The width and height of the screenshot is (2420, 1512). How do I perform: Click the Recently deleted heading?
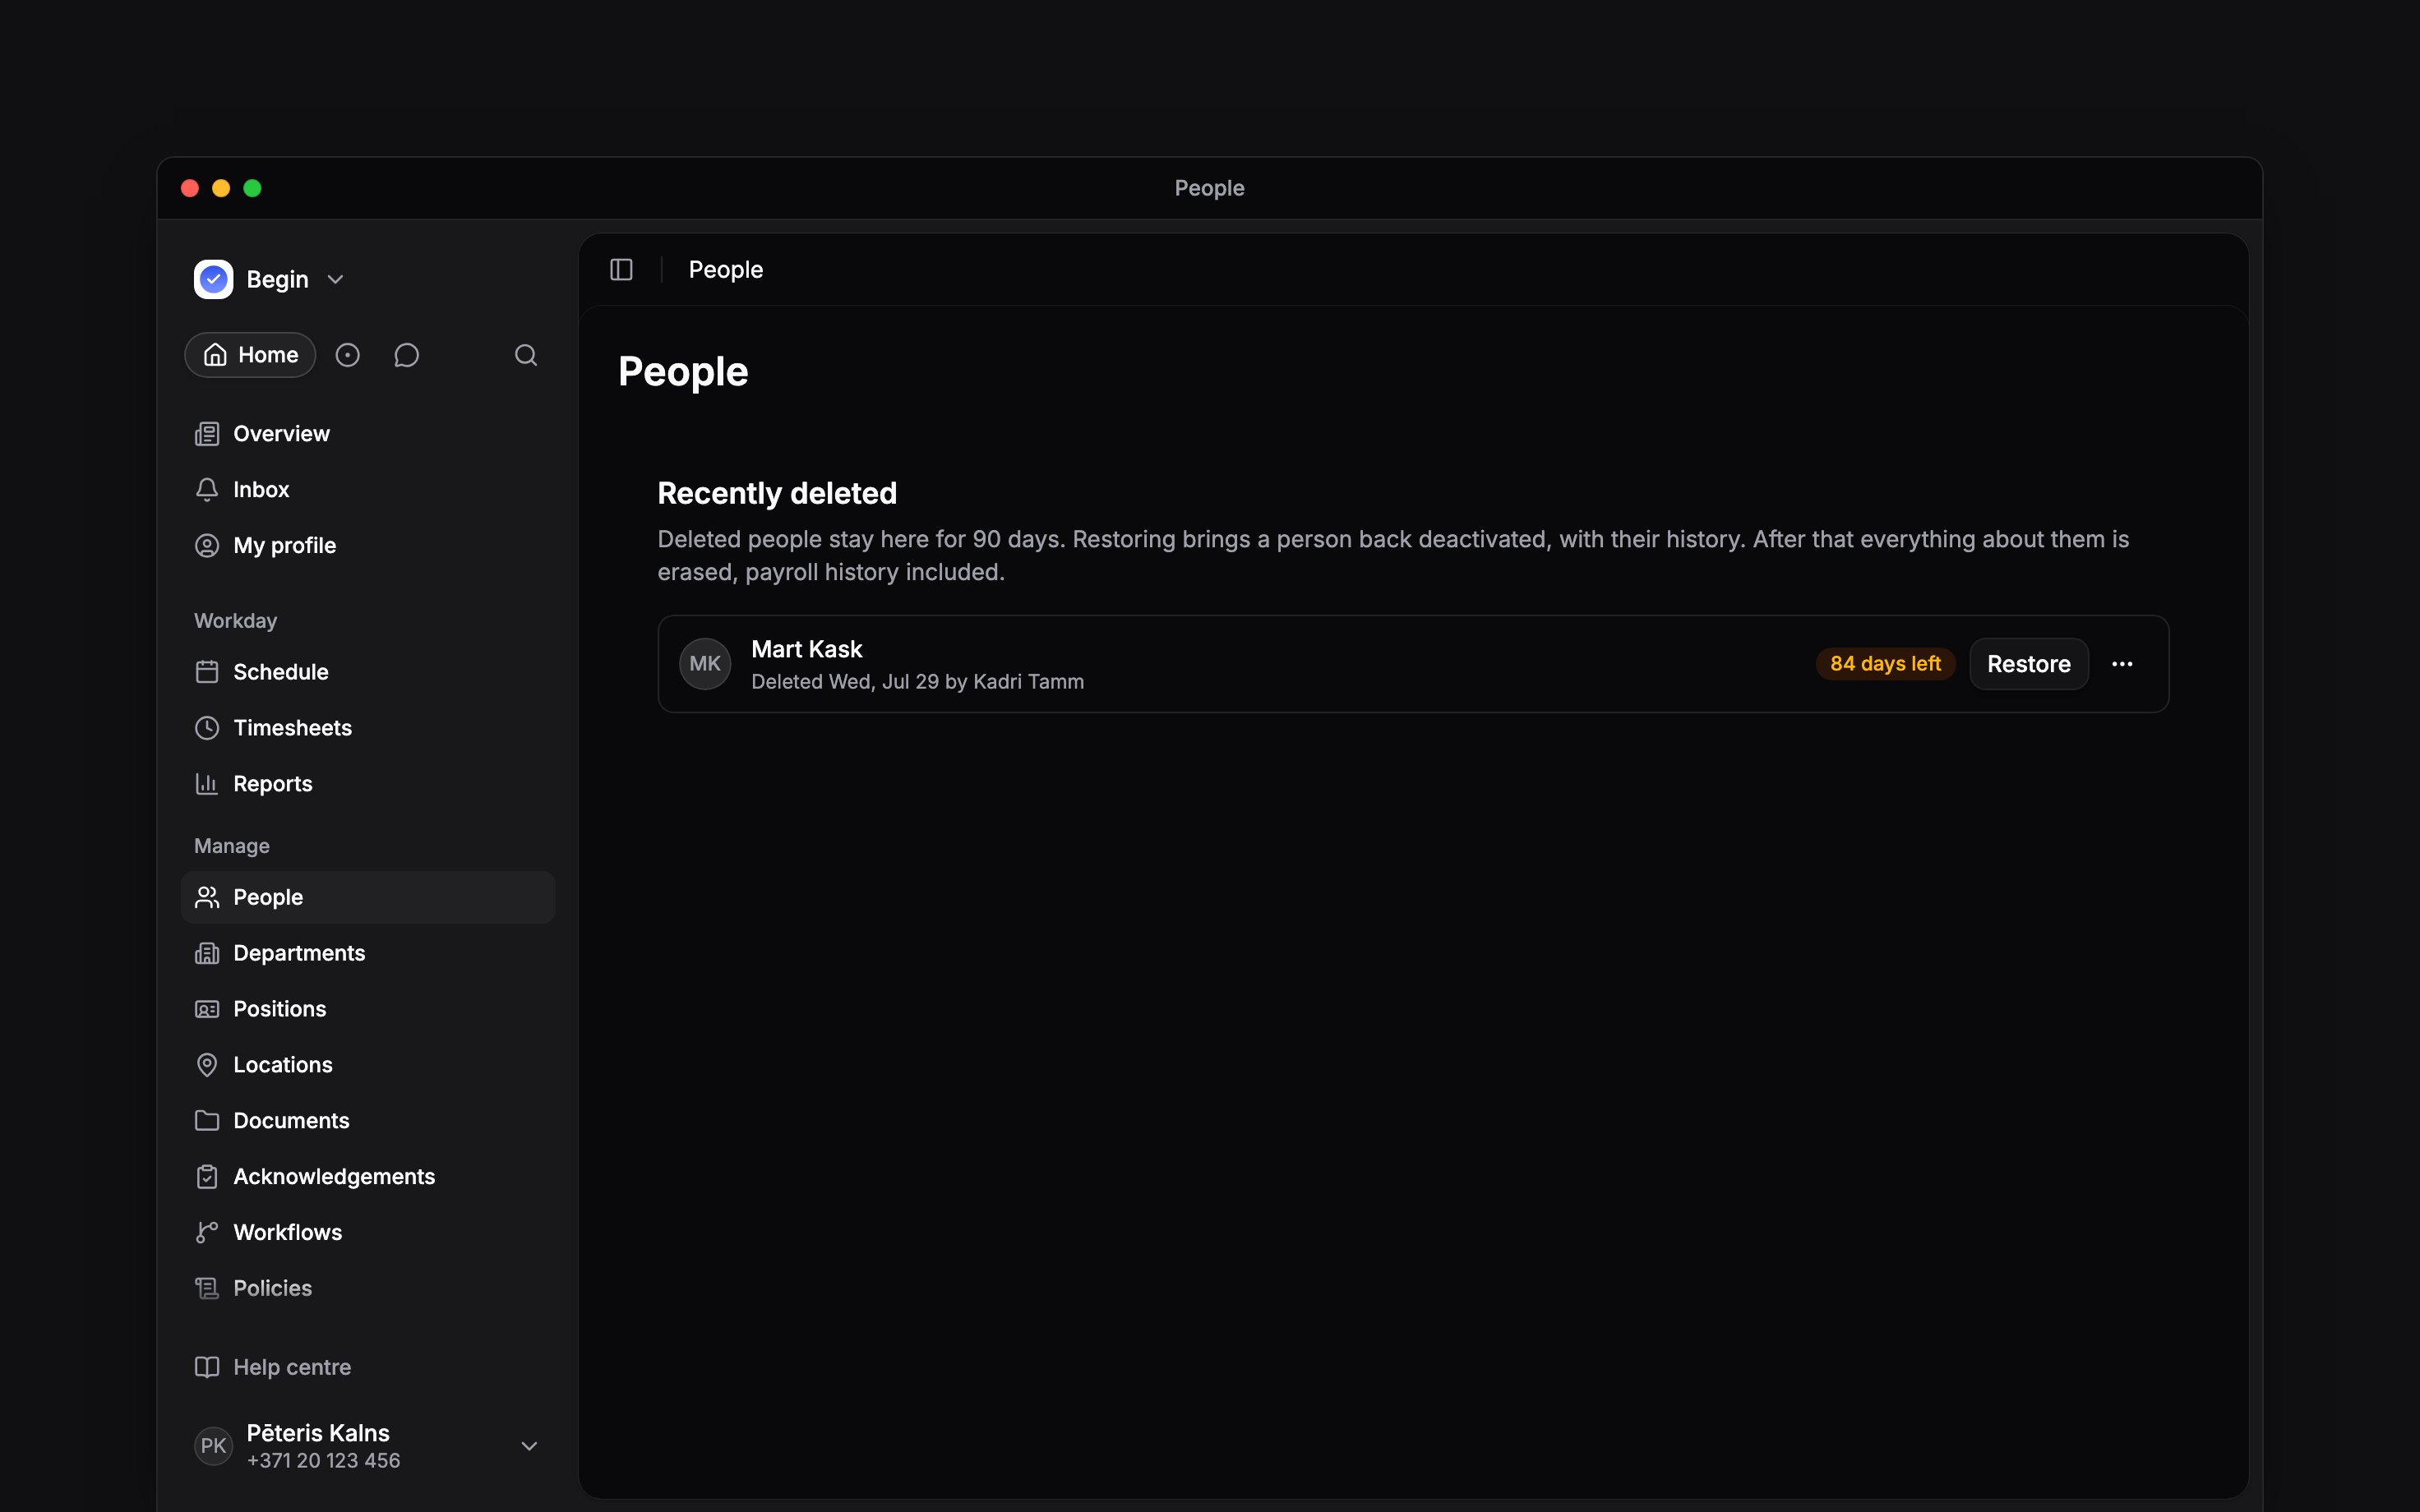point(777,493)
